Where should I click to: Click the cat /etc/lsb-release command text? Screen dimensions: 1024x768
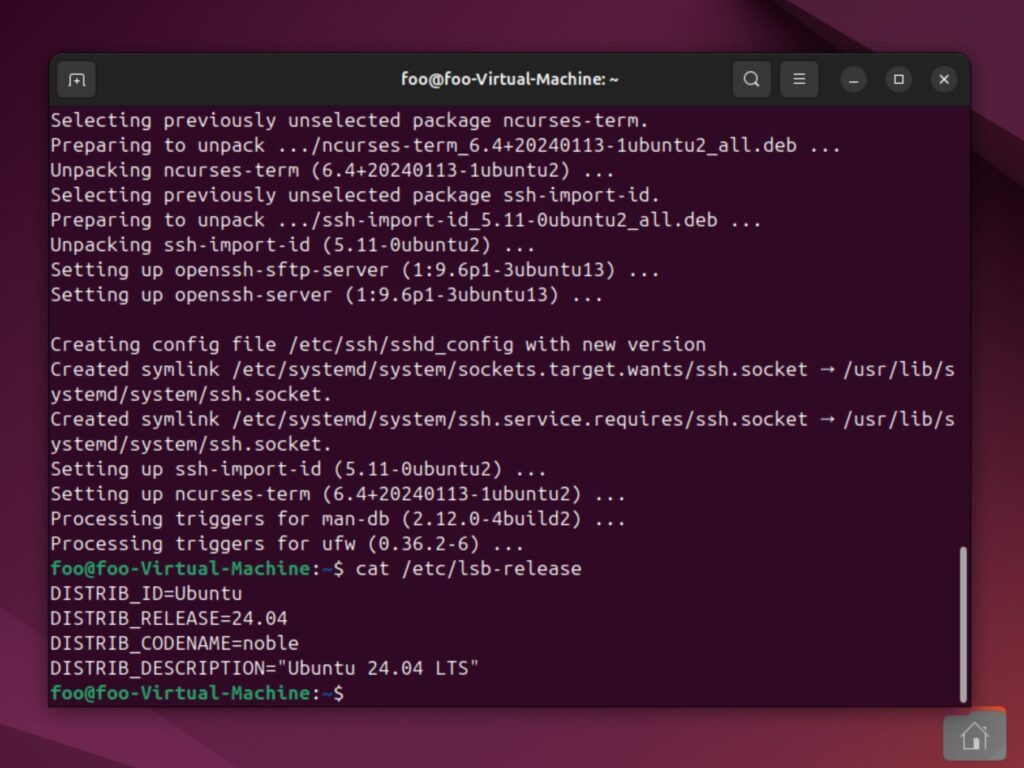(x=466, y=568)
